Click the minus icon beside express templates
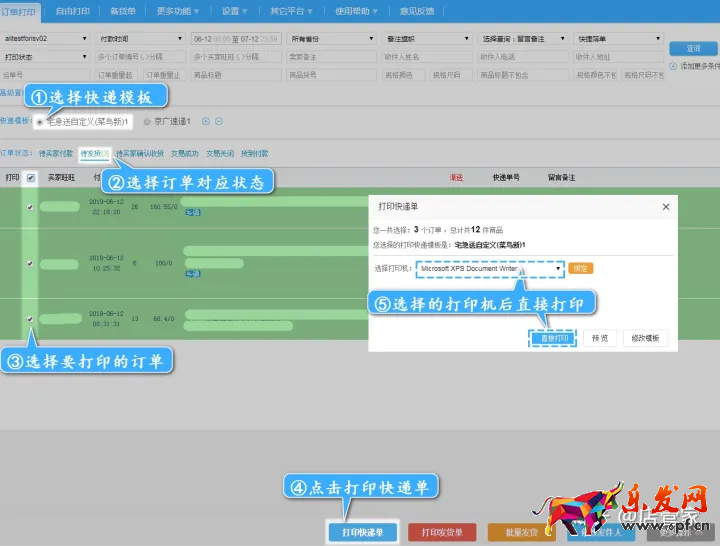The image size is (720, 546). click(x=218, y=122)
